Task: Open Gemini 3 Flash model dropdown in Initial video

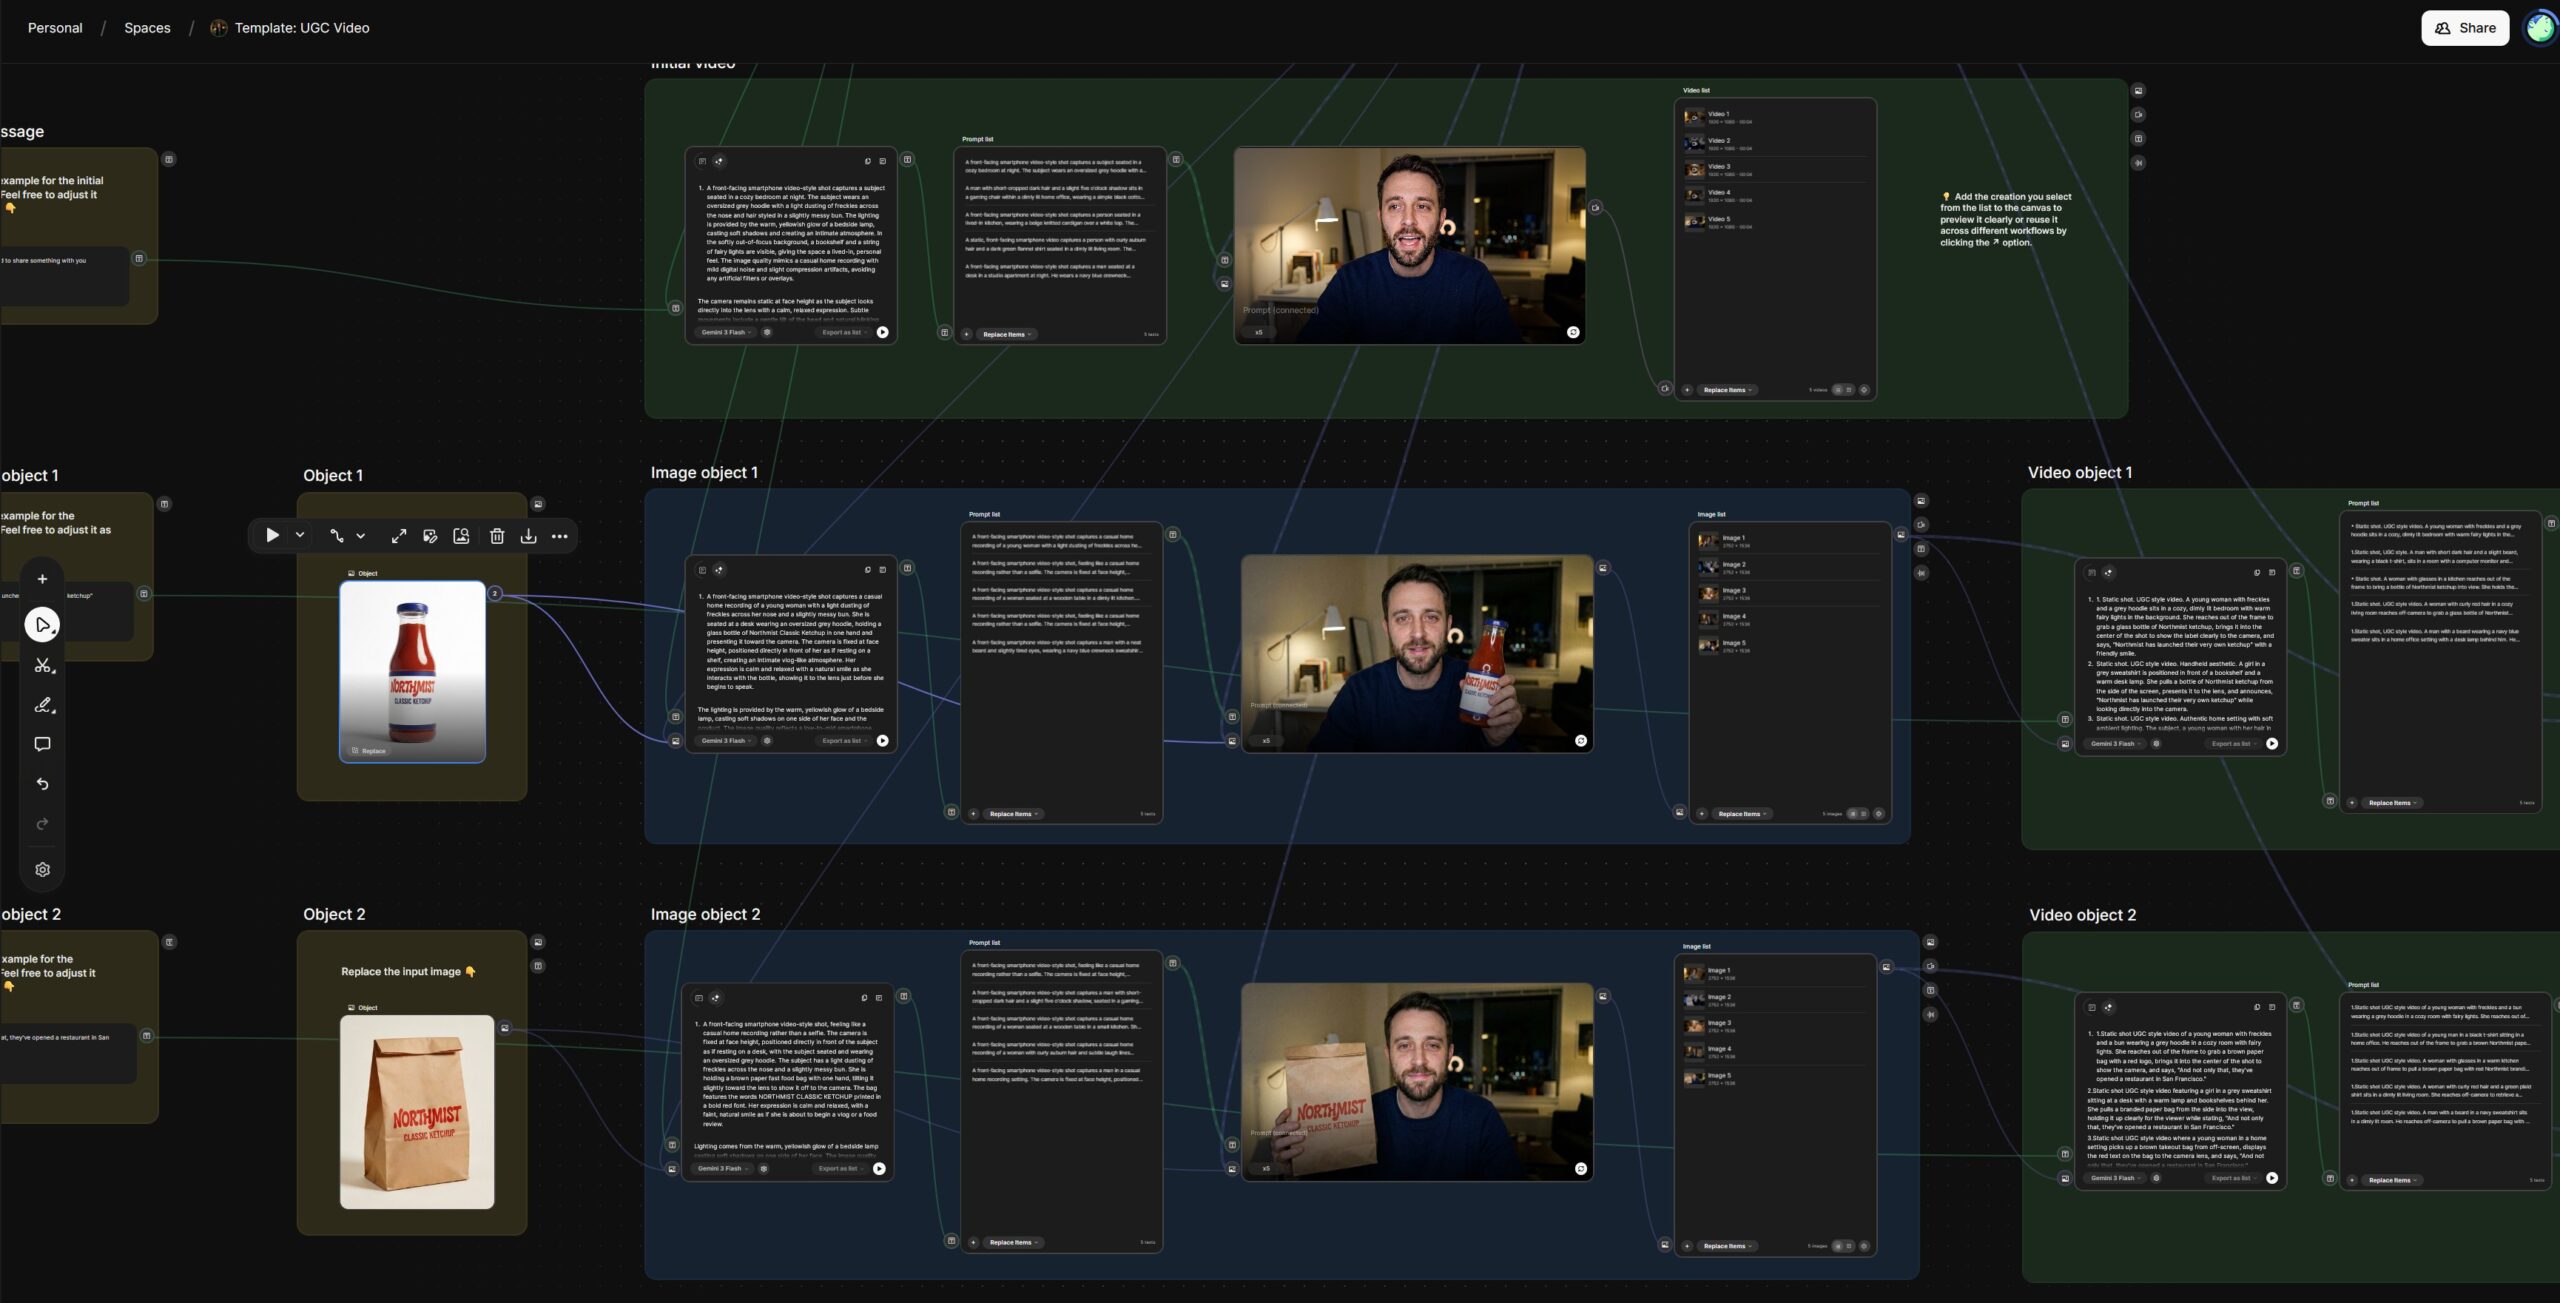Action: (726, 332)
